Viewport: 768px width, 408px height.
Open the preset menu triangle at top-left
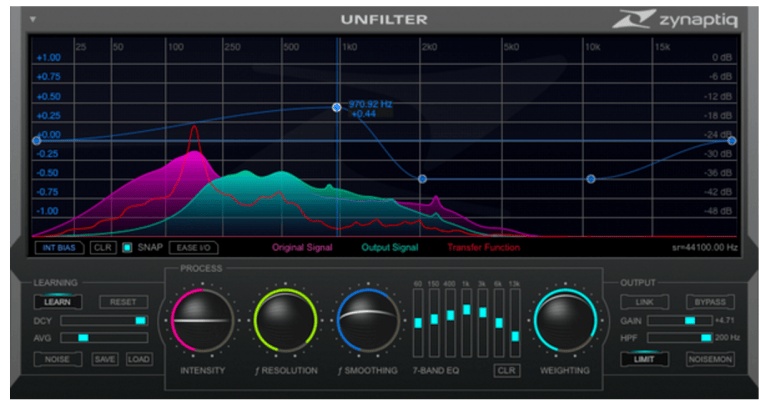click(x=33, y=20)
